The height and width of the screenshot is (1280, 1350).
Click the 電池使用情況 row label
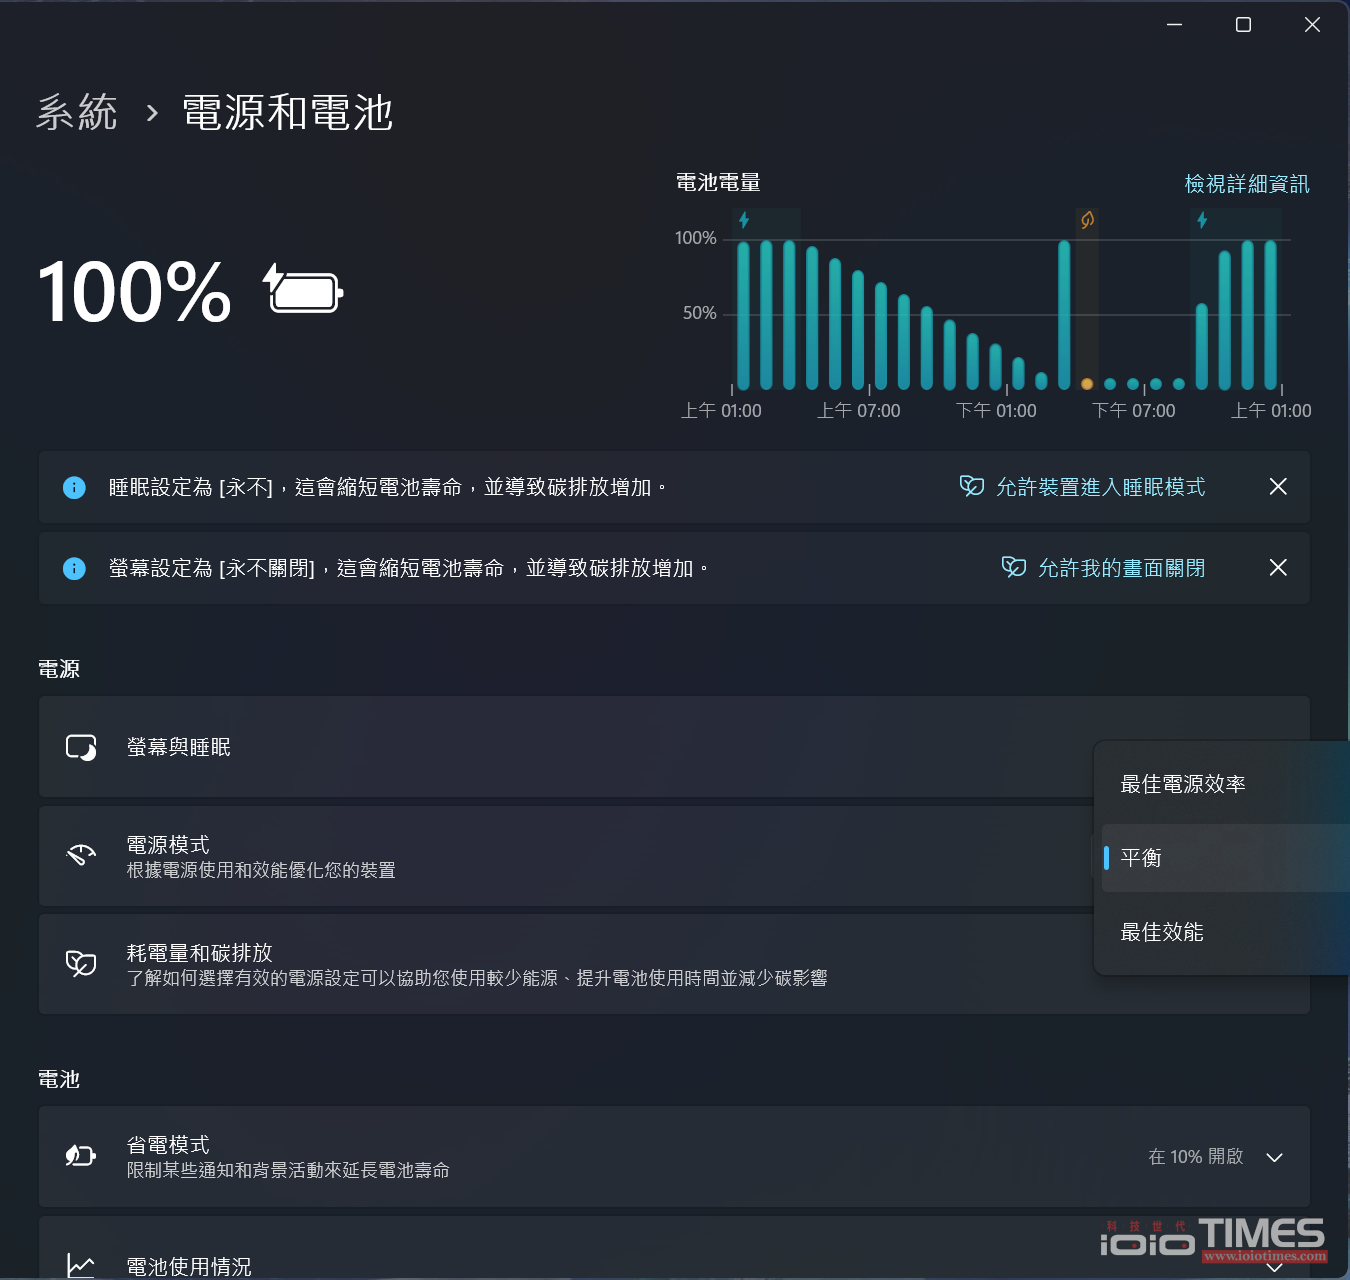click(189, 1266)
